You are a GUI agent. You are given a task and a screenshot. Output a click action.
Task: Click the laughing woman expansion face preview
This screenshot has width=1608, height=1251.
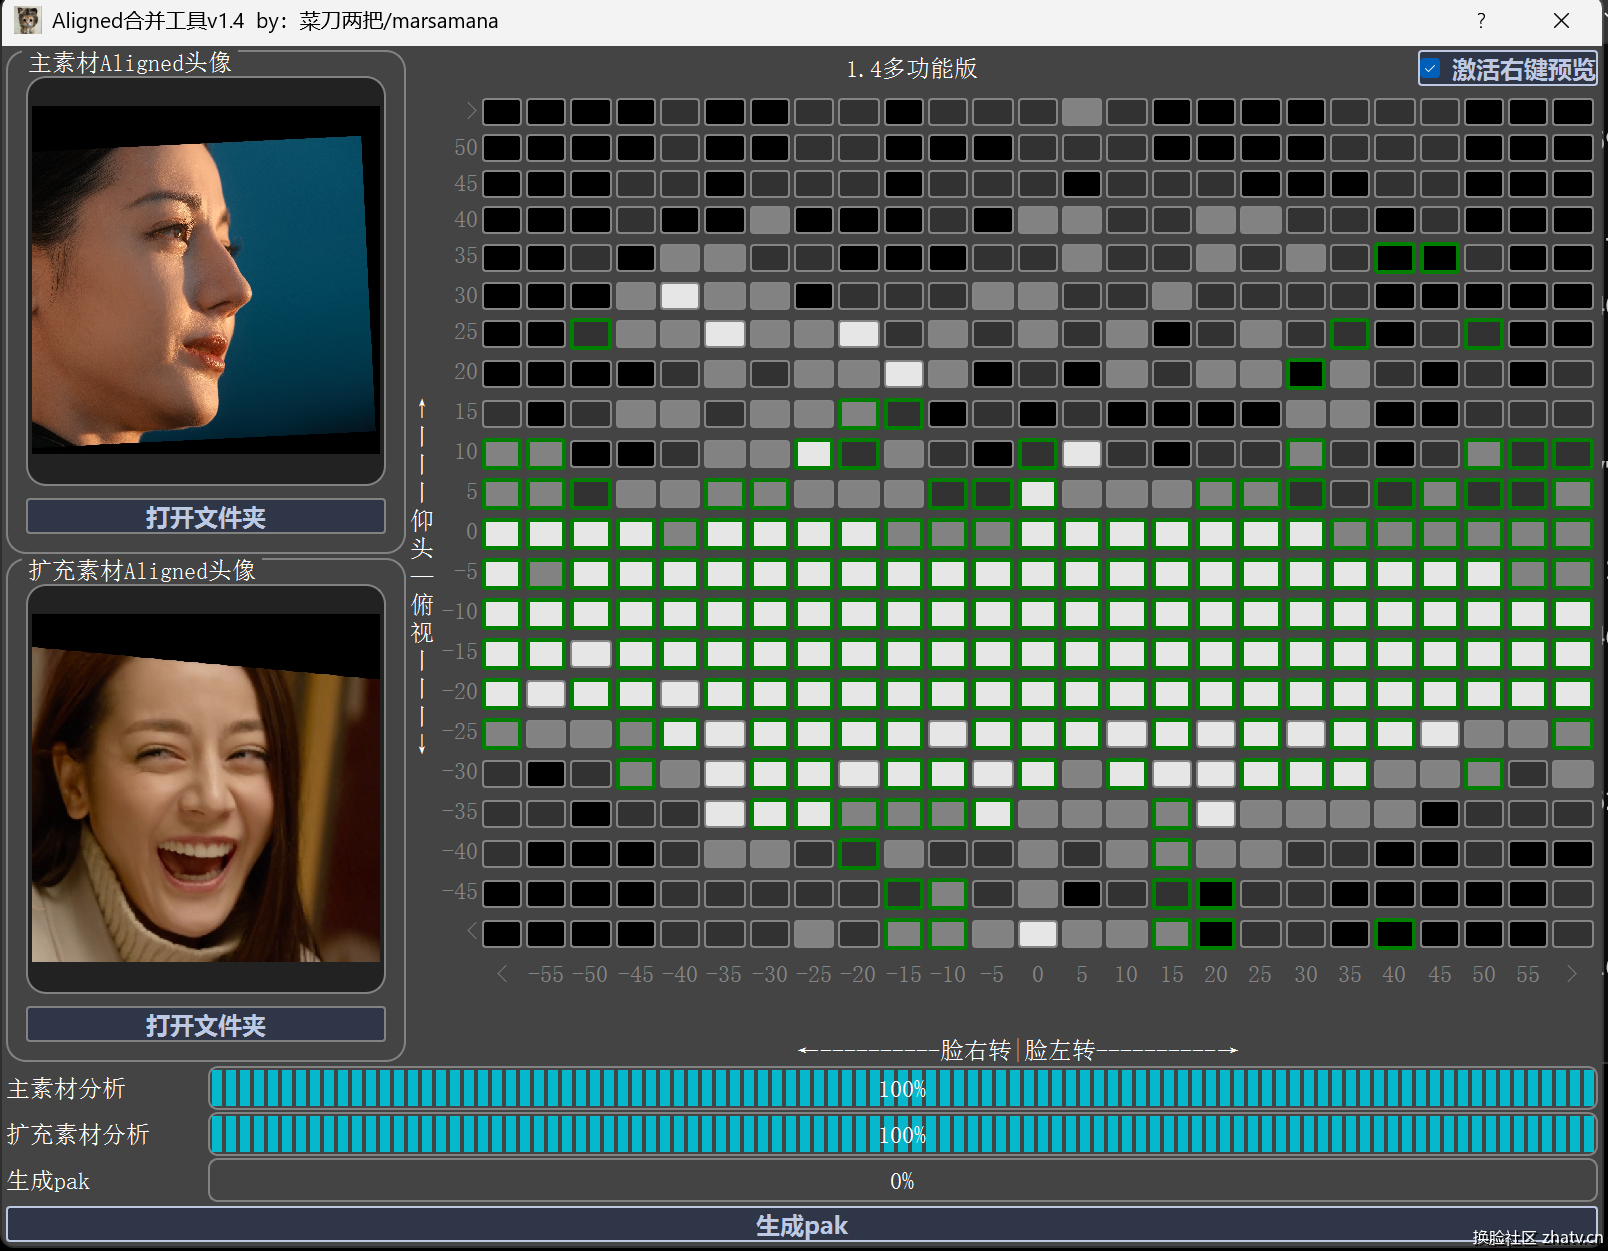(206, 788)
